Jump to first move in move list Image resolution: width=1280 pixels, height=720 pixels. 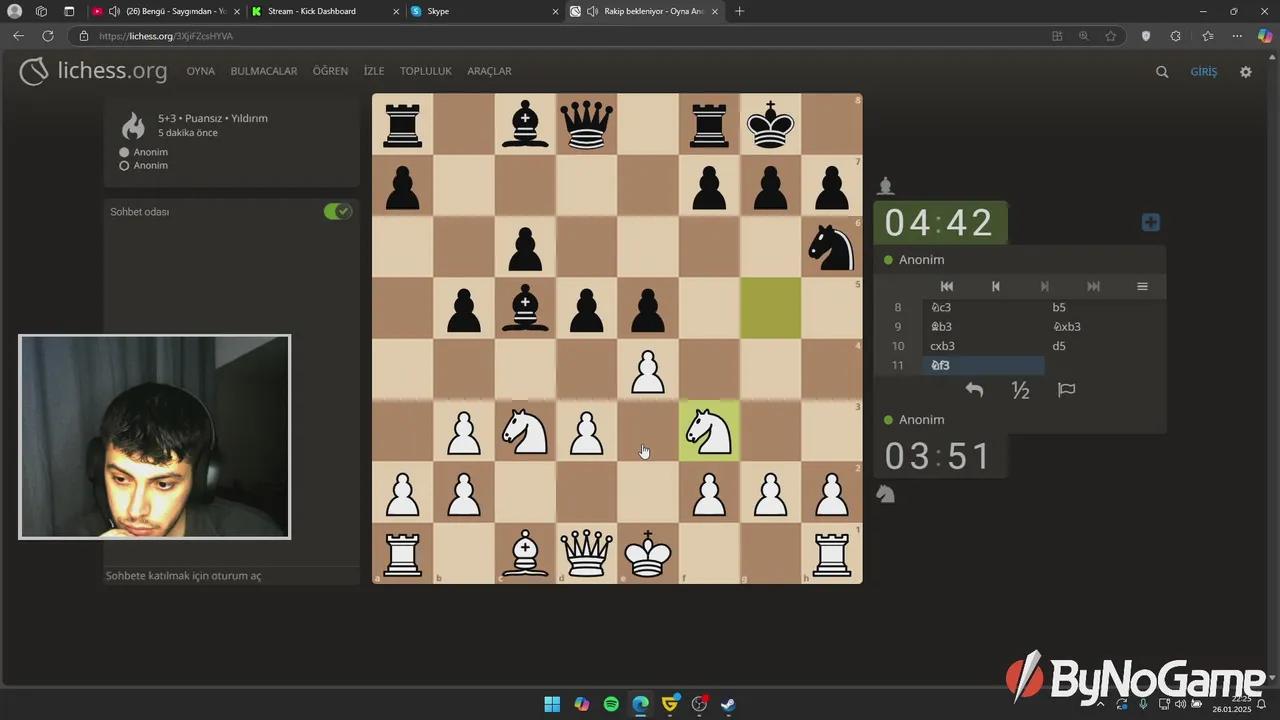[x=947, y=286]
